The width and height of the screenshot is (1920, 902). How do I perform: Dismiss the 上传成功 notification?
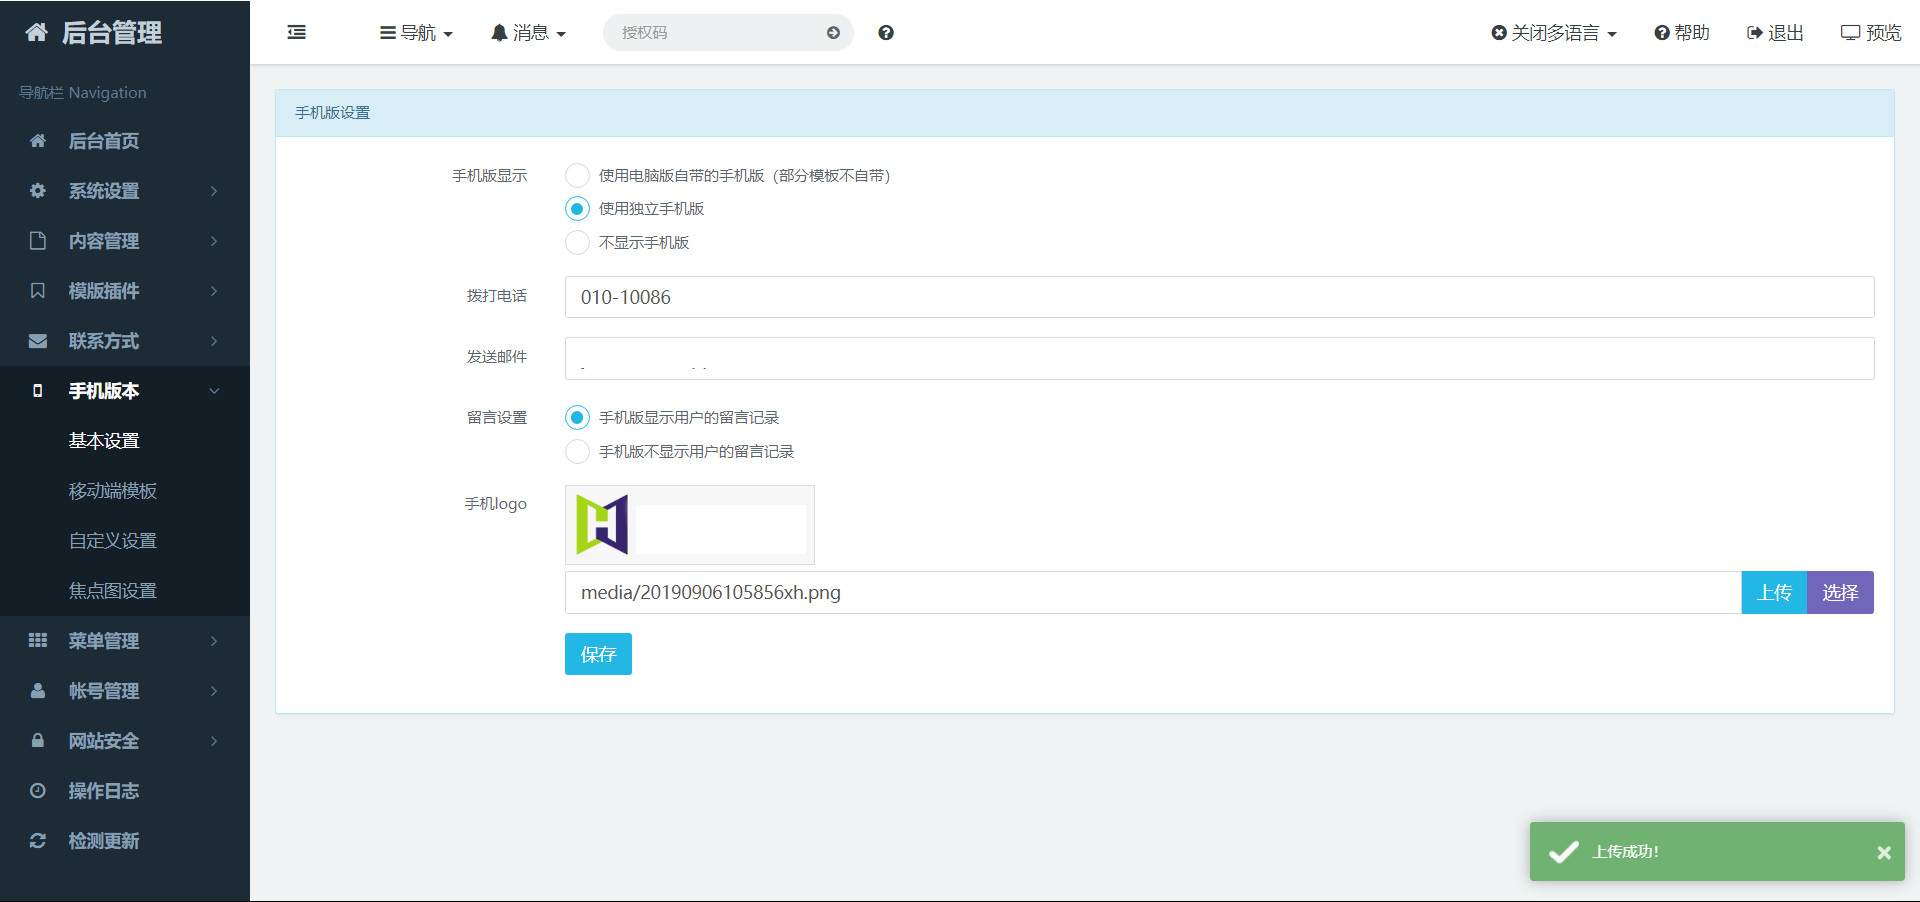point(1883,852)
